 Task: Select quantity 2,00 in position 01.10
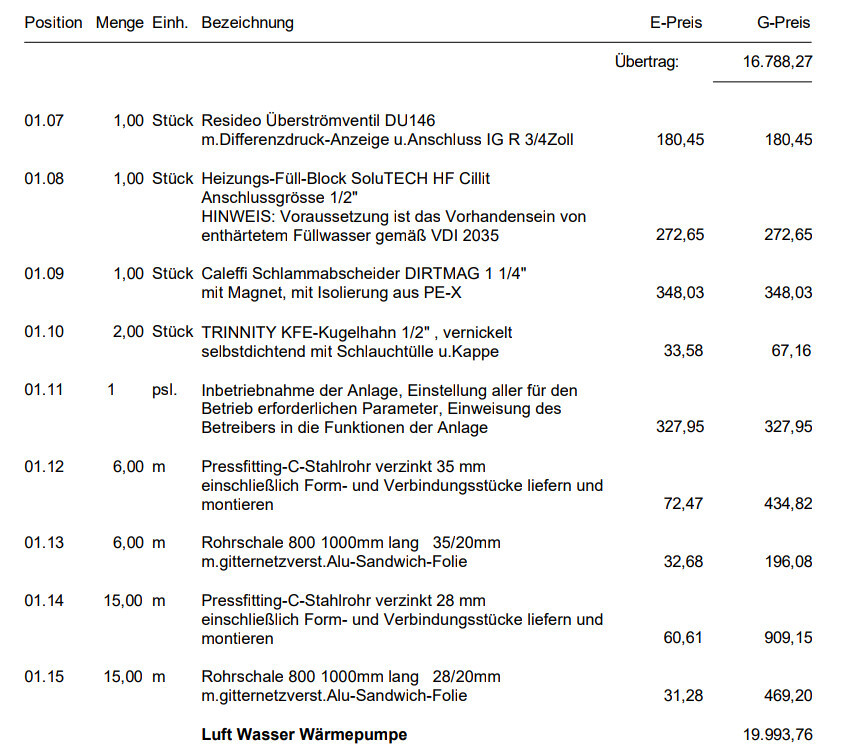(x=128, y=331)
